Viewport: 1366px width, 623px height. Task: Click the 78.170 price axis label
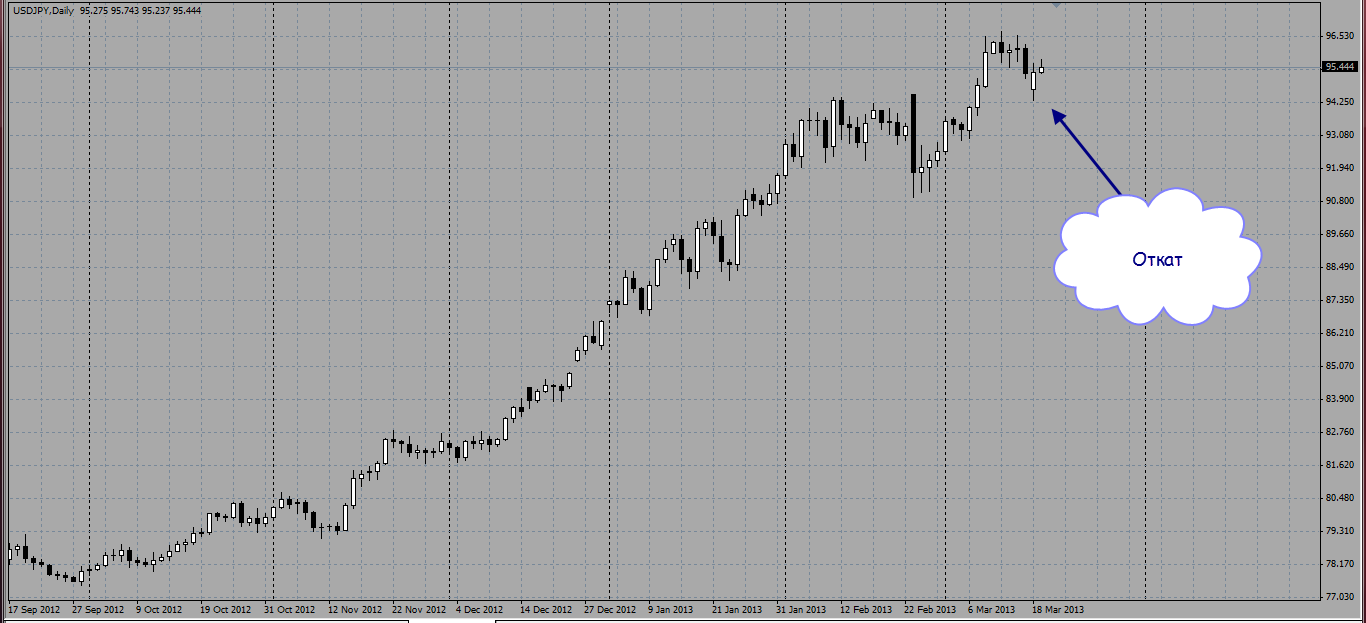click(x=1339, y=564)
